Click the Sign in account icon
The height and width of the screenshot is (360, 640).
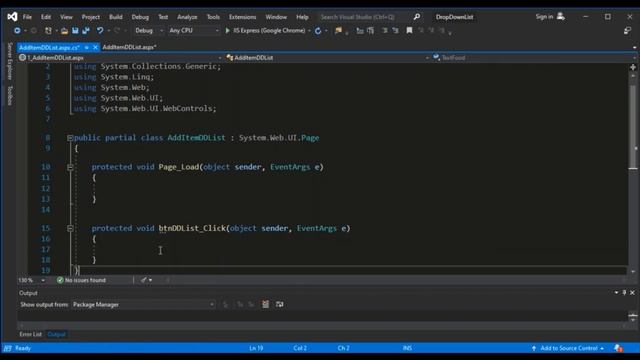pos(561,17)
